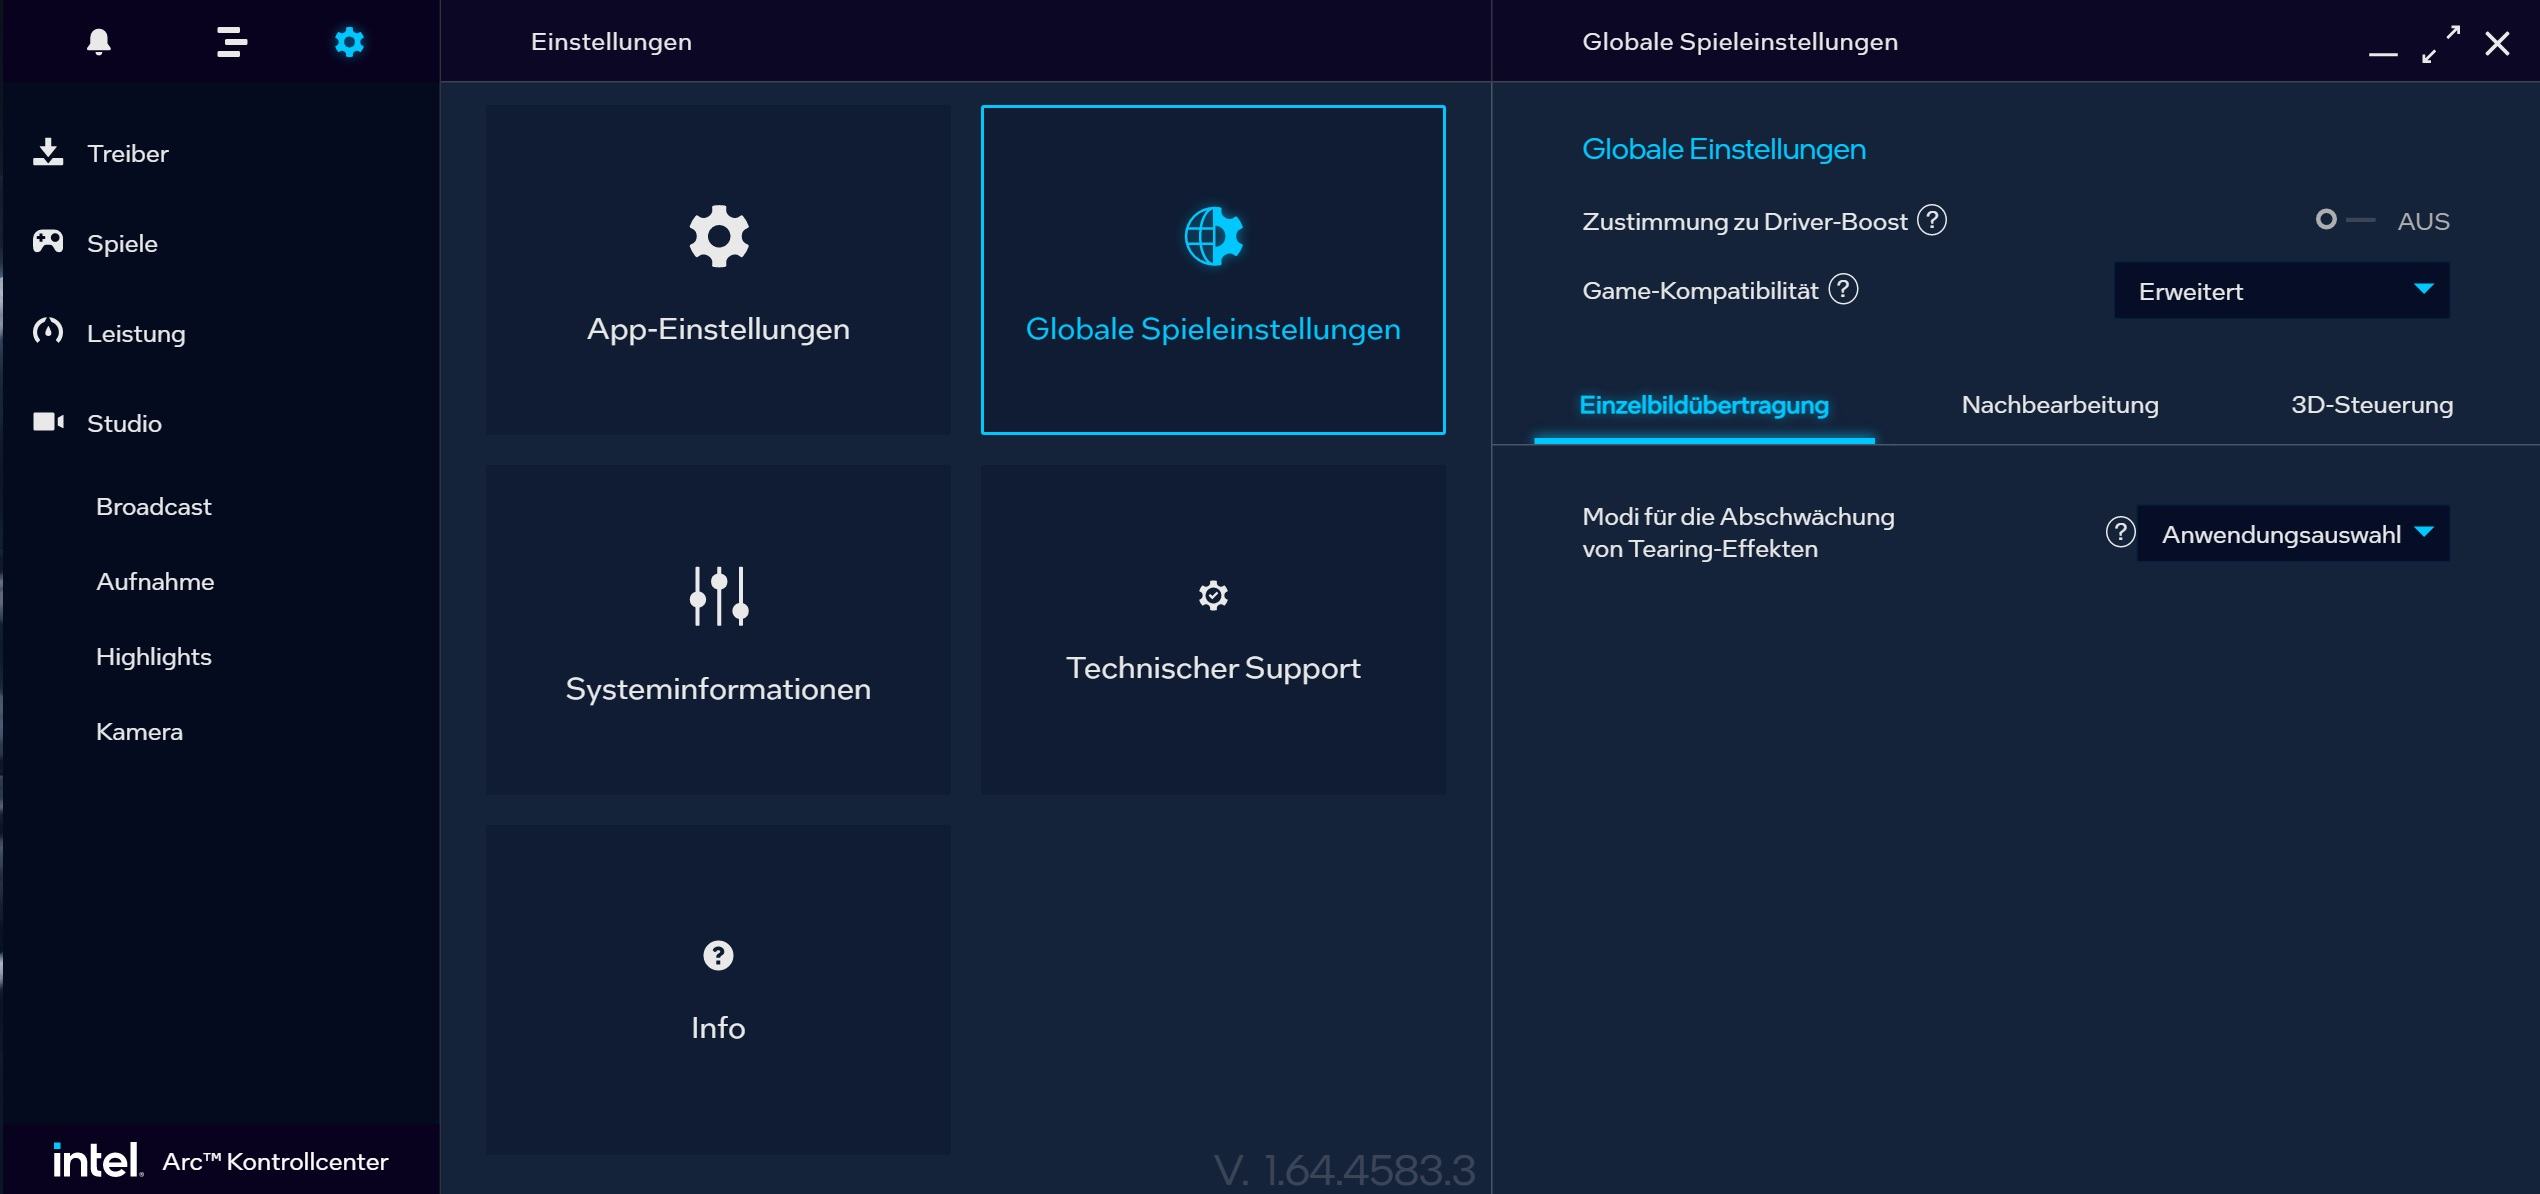Switch to the 3D-Steuerung tab
The image size is (2540, 1194).
(x=2371, y=405)
